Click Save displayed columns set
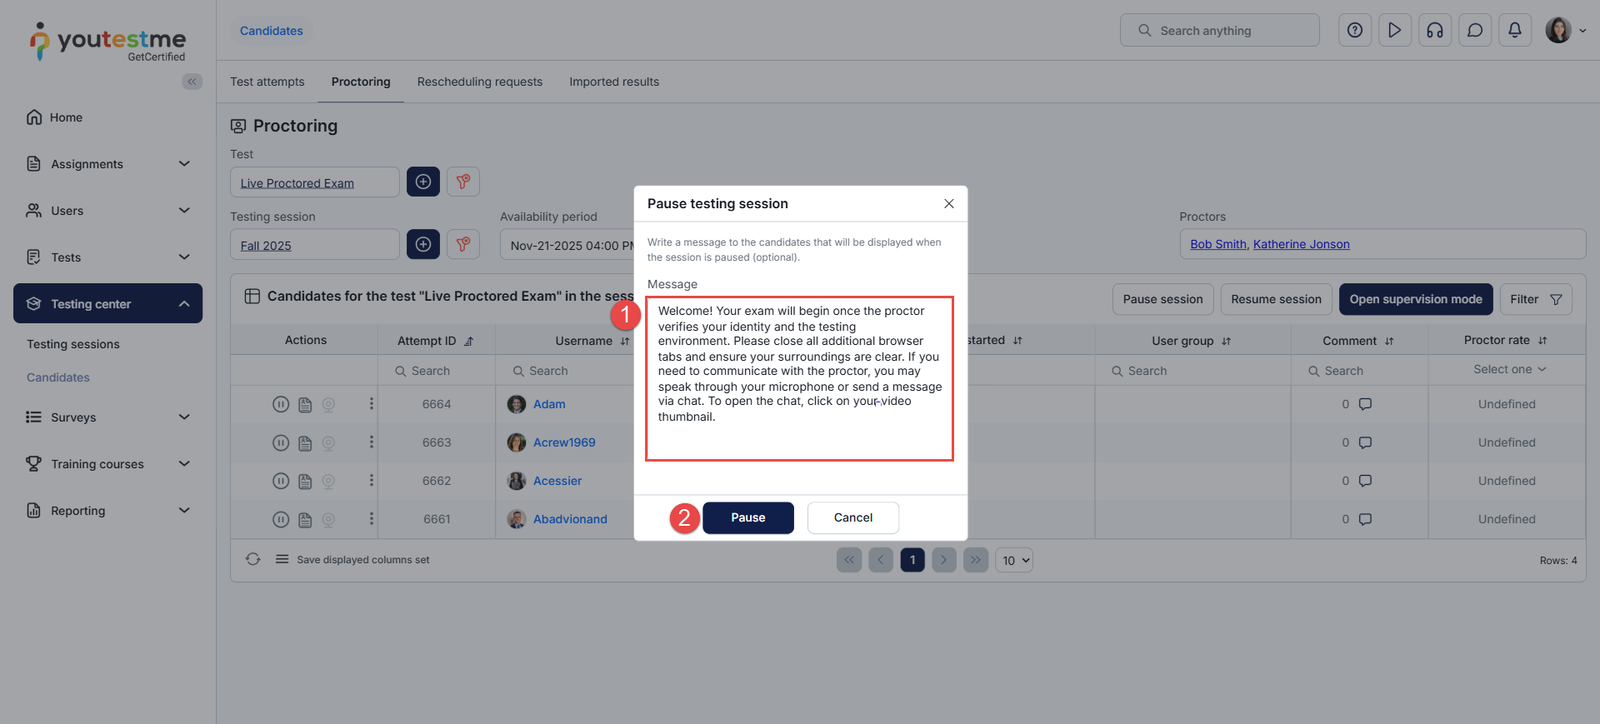 coord(352,560)
